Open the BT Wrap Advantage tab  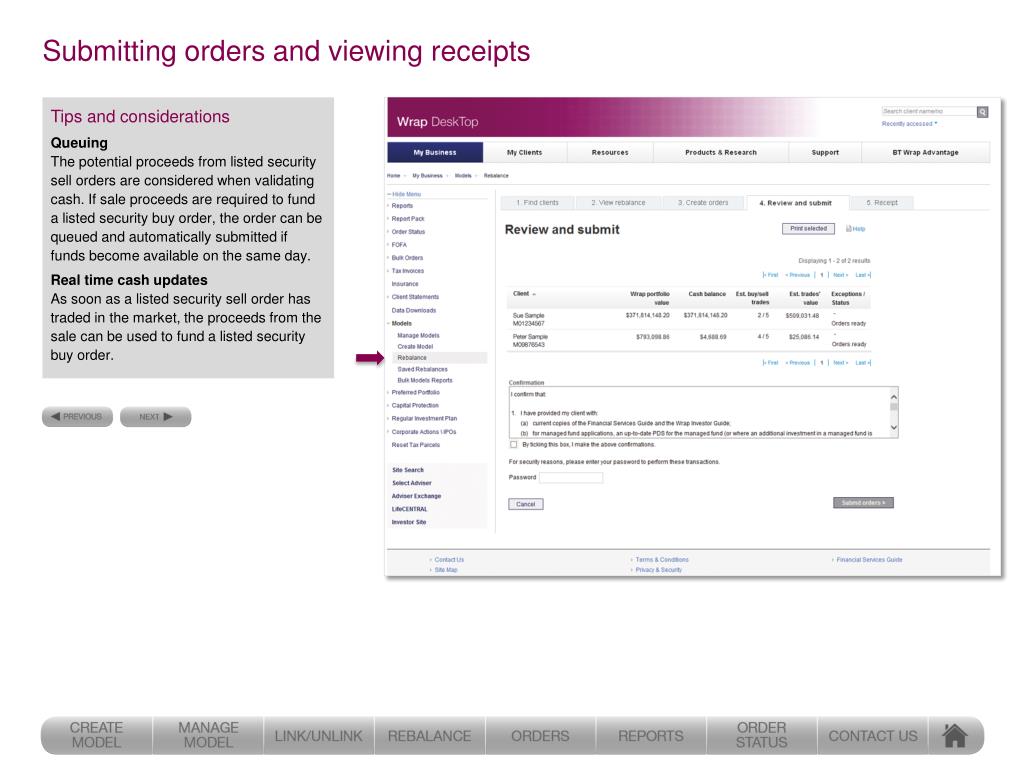tap(925, 152)
